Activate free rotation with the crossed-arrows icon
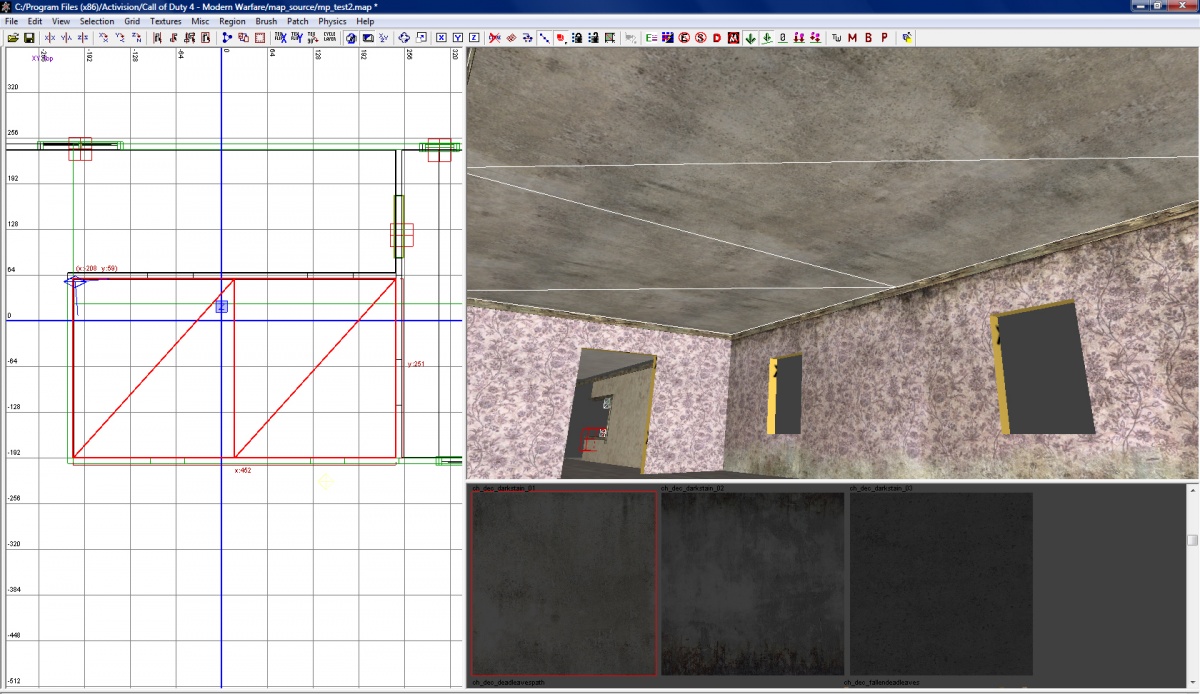 point(404,38)
